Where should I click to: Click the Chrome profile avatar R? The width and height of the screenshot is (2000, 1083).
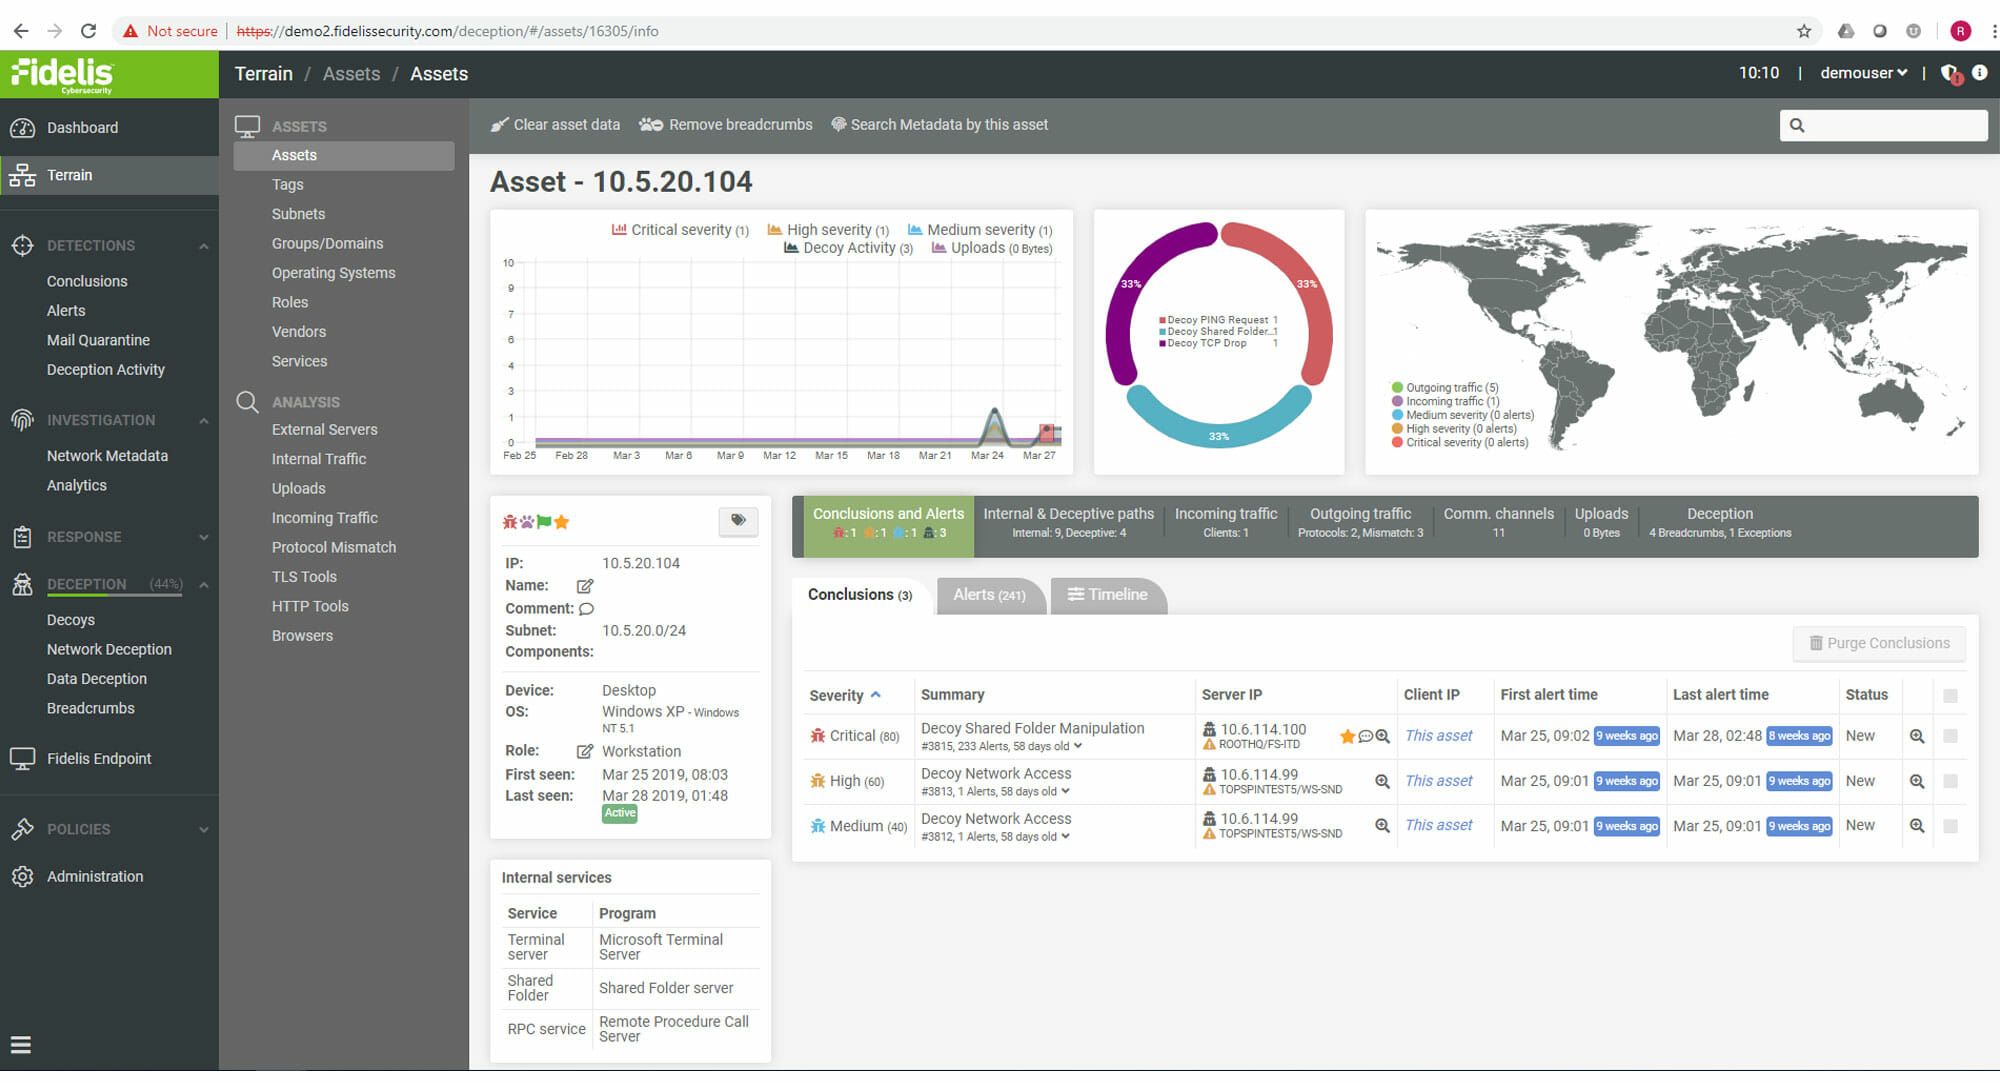1960,31
